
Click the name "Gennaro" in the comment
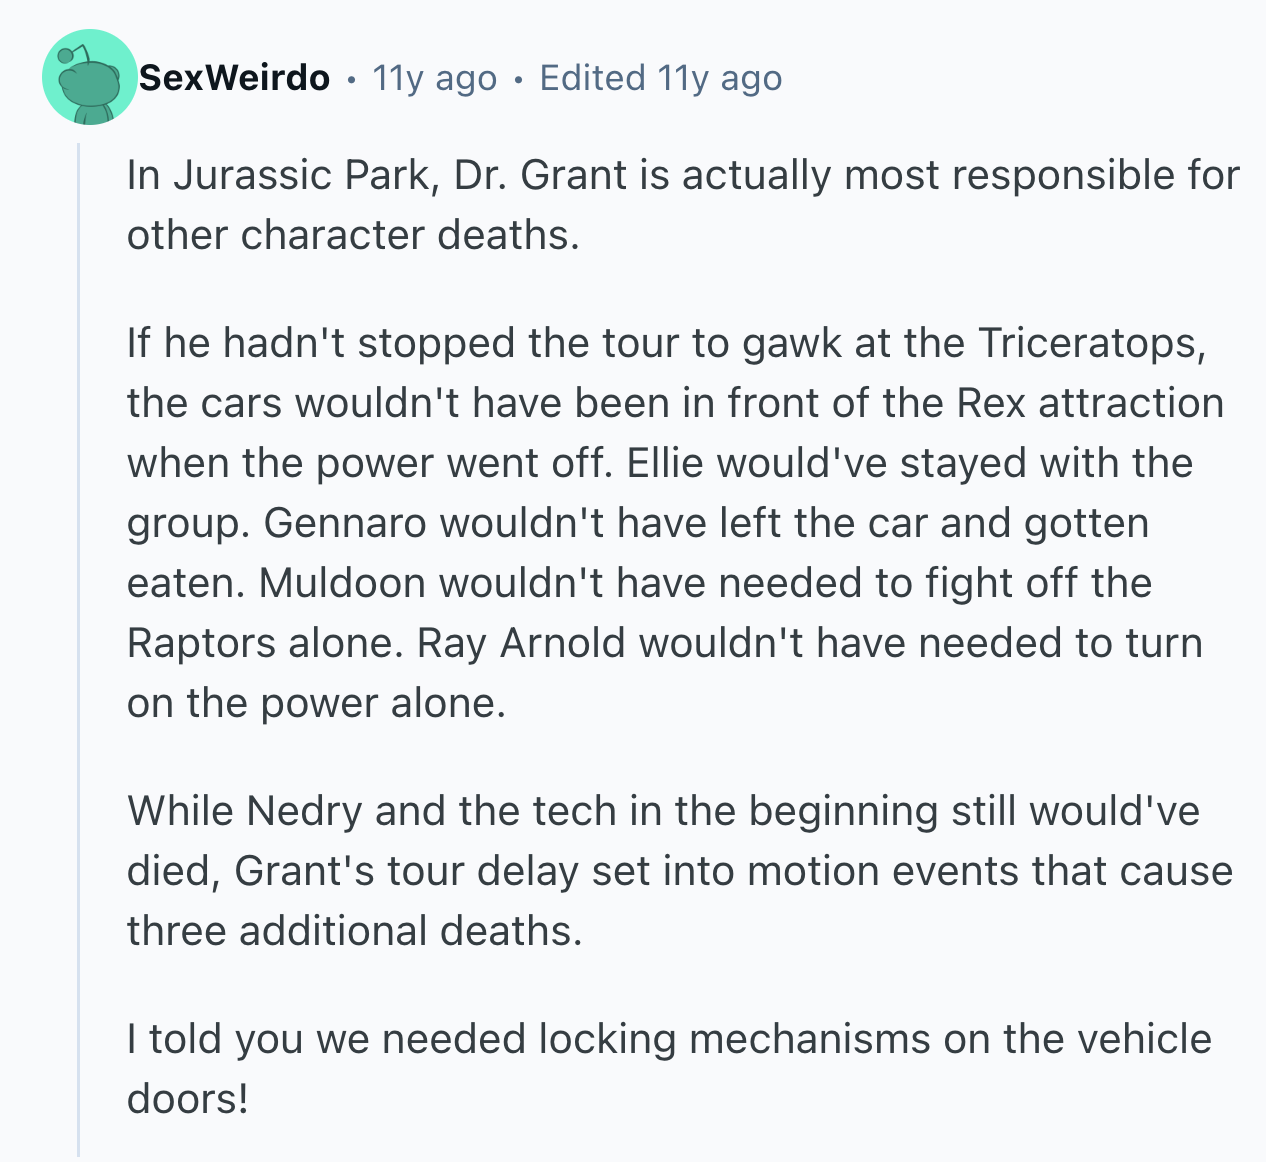coord(345,522)
